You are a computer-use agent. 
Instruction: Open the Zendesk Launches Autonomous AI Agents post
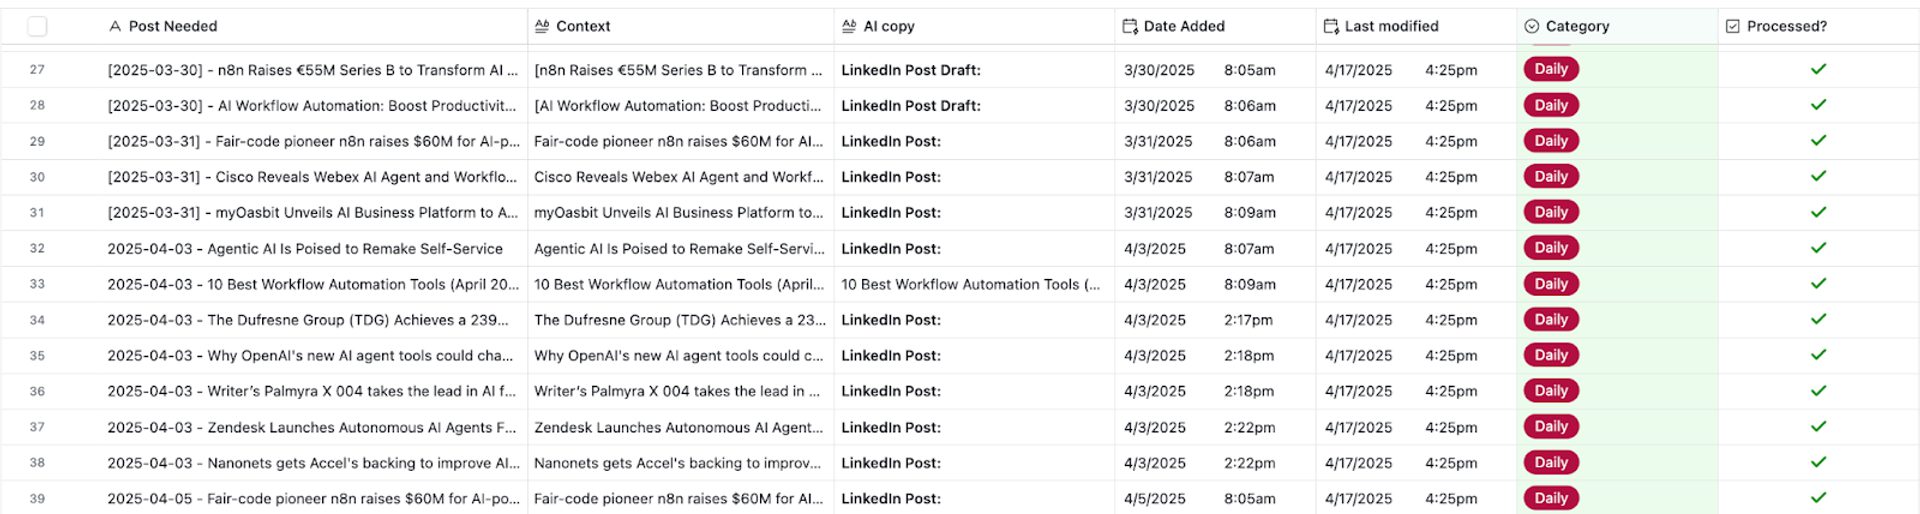311,427
